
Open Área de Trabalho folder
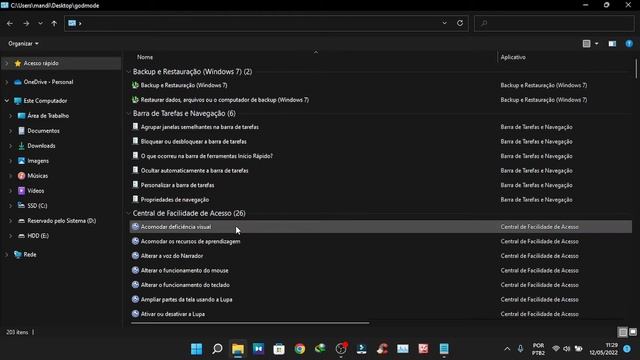48,116
